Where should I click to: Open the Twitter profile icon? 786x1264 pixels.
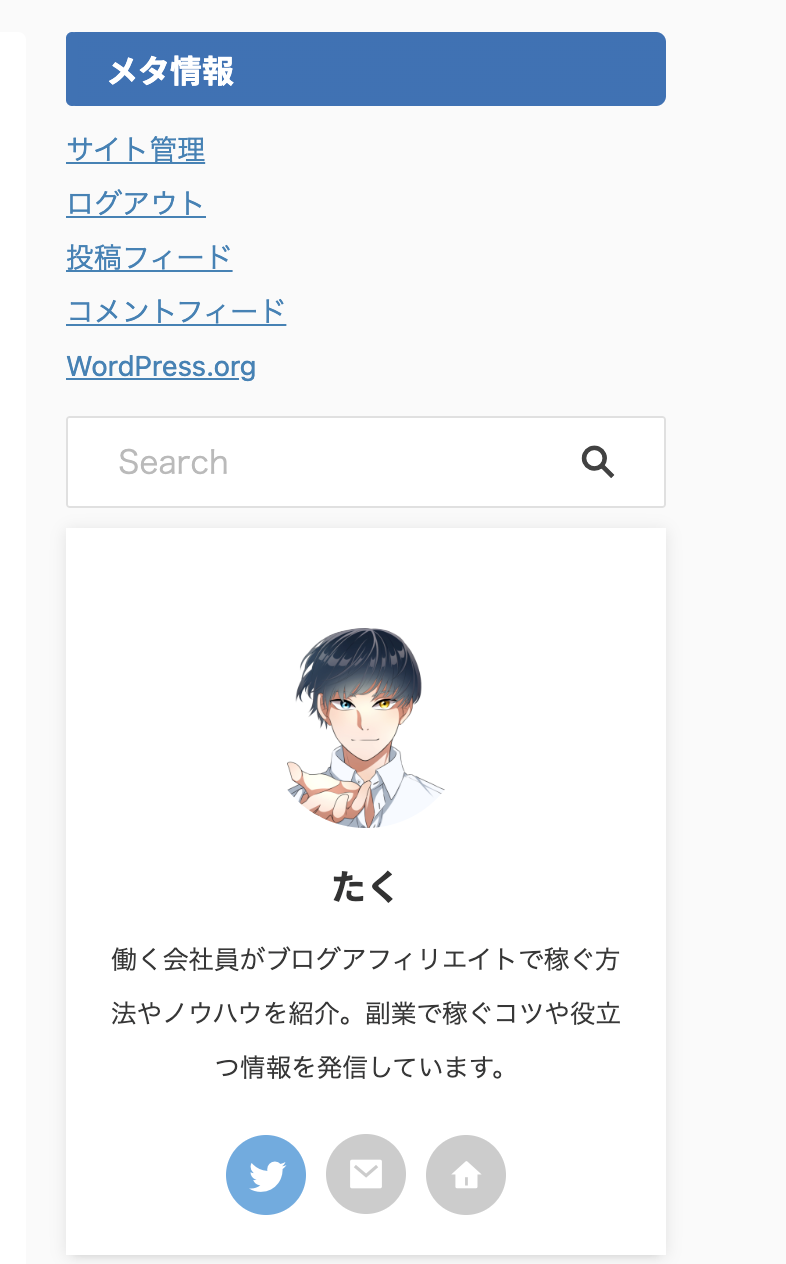[x=266, y=1175]
